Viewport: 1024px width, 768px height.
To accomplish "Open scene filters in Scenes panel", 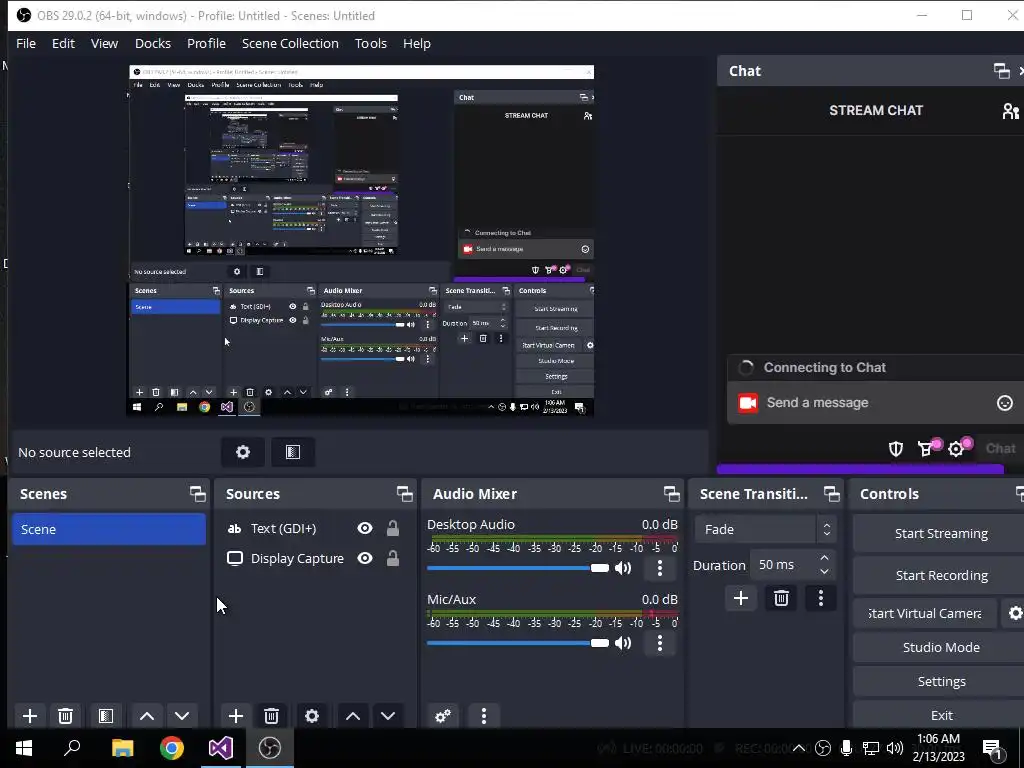I will [106, 716].
